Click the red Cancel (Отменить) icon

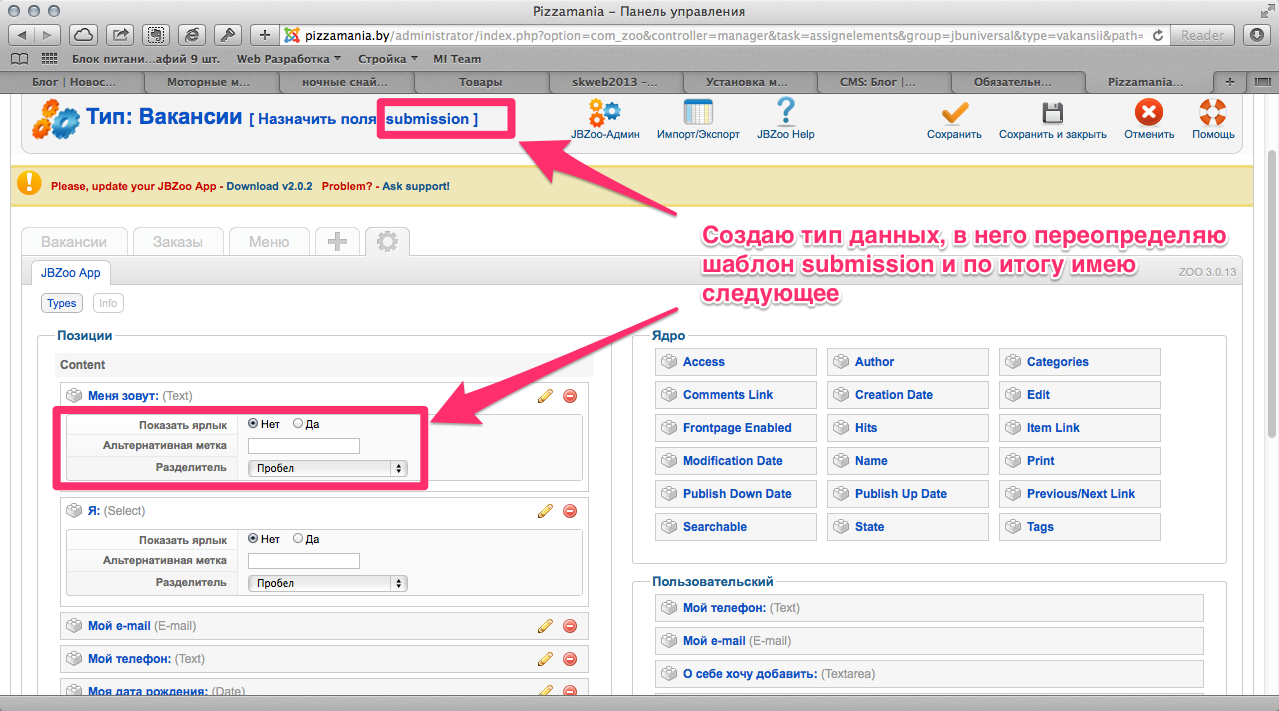1148,112
